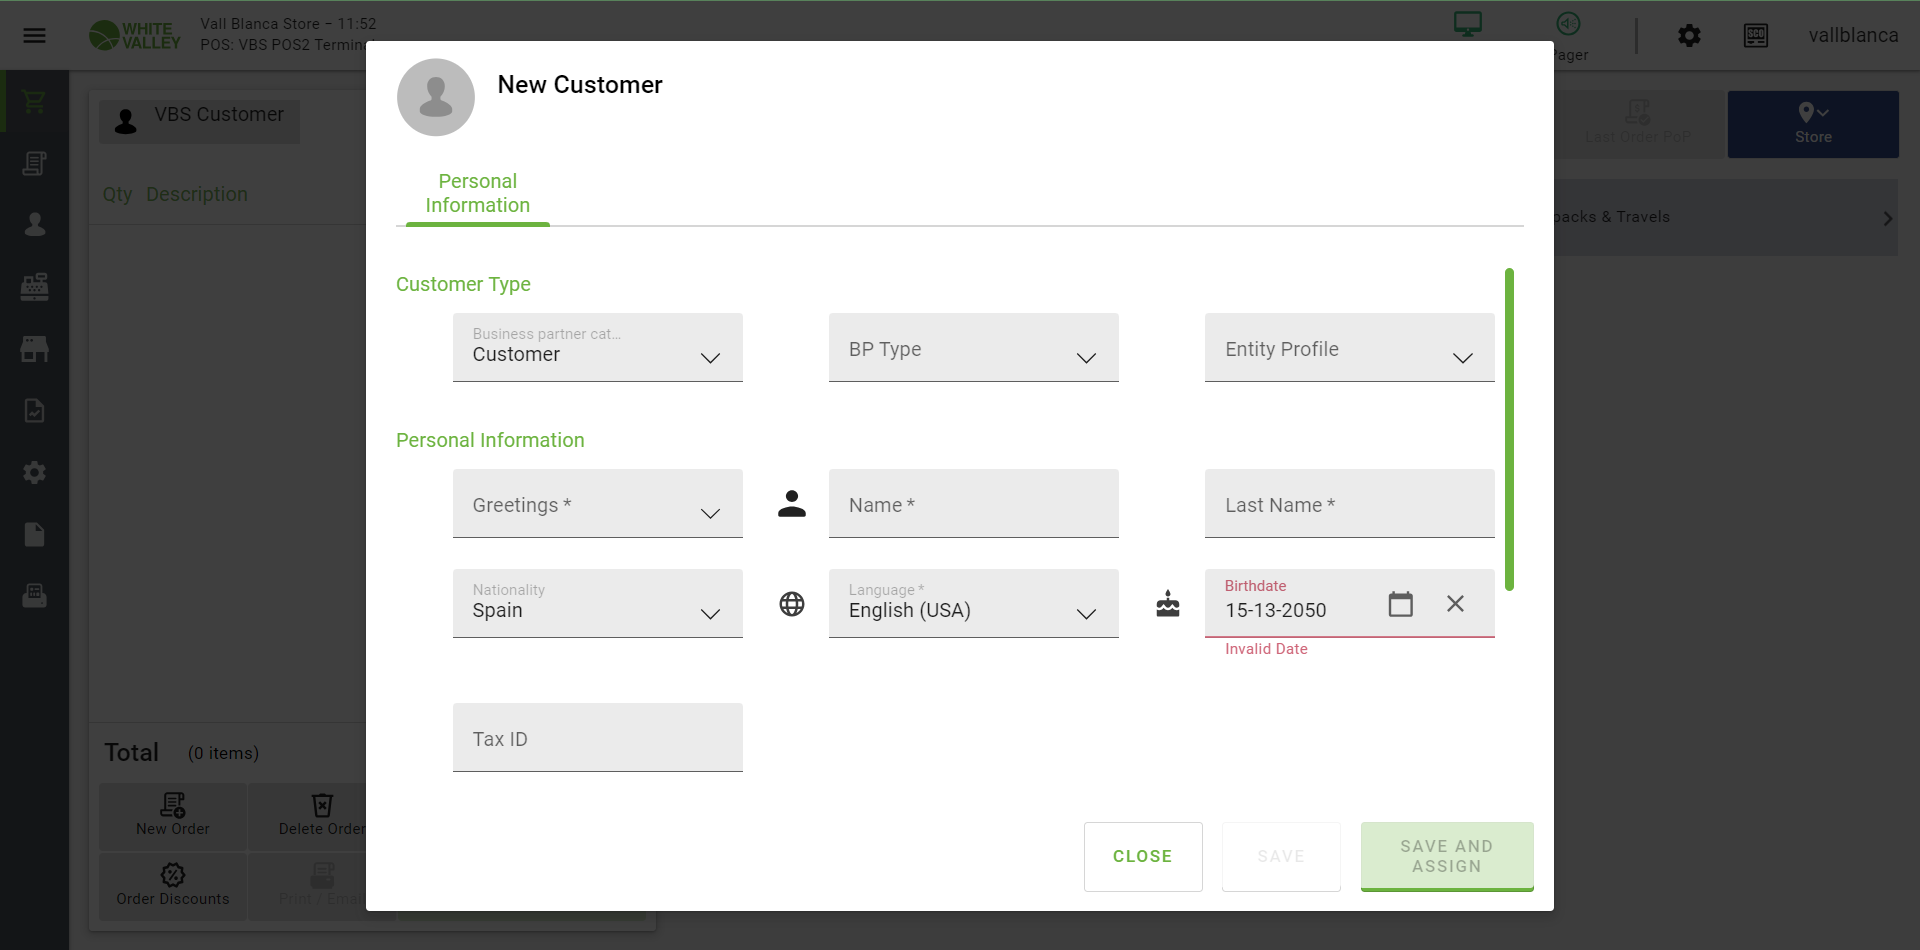The width and height of the screenshot is (1920, 950).
Task: Focus the Tax ID input field
Action: point(597,738)
